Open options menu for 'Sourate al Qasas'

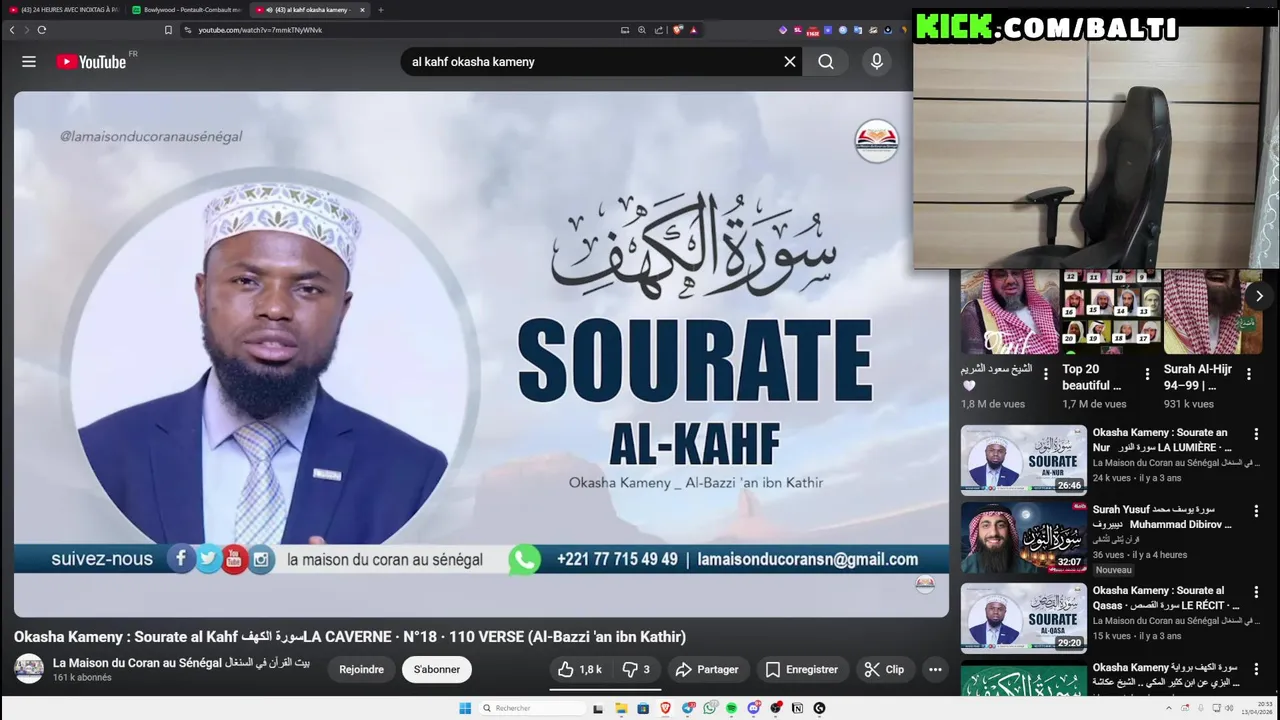click(1256, 592)
